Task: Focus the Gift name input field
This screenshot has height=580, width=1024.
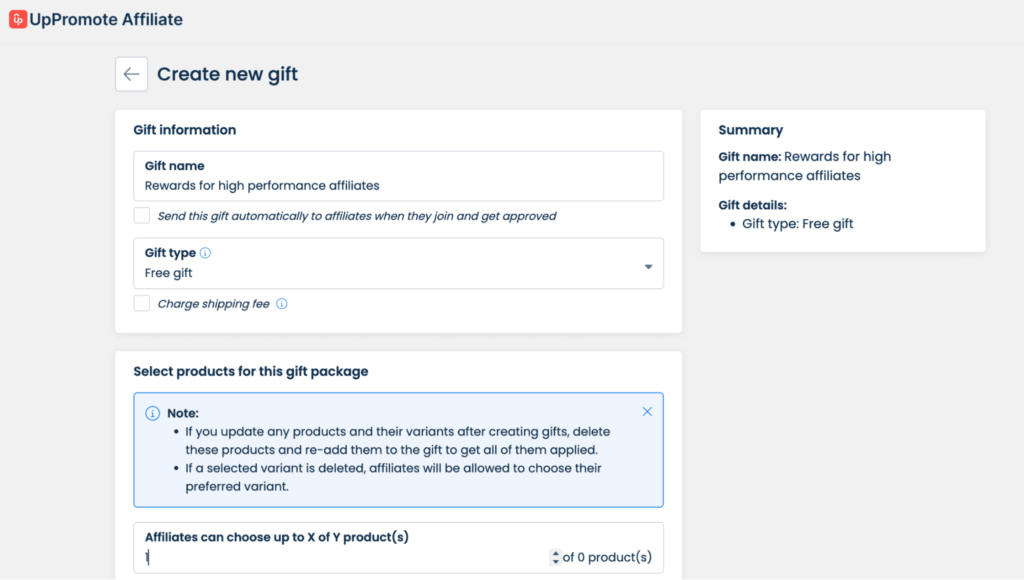Action: click(398, 185)
